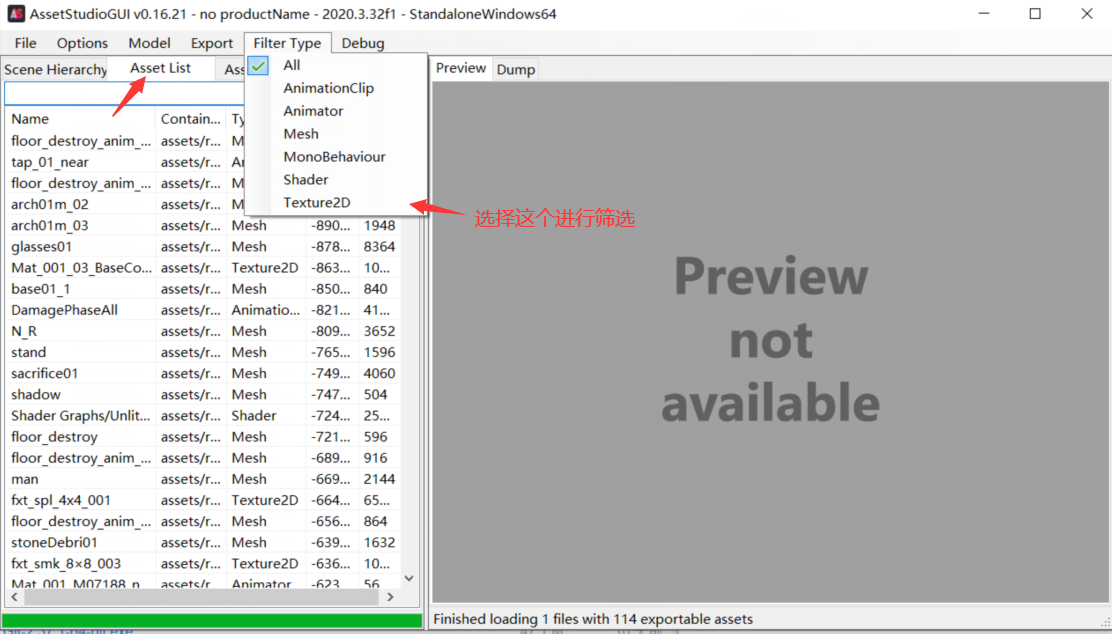
Task: Select the shadow mesh row
Action: (202, 394)
